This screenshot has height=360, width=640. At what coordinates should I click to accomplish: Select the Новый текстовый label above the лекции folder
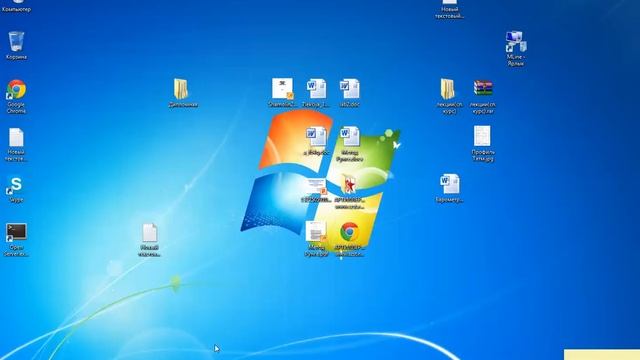coord(449,13)
